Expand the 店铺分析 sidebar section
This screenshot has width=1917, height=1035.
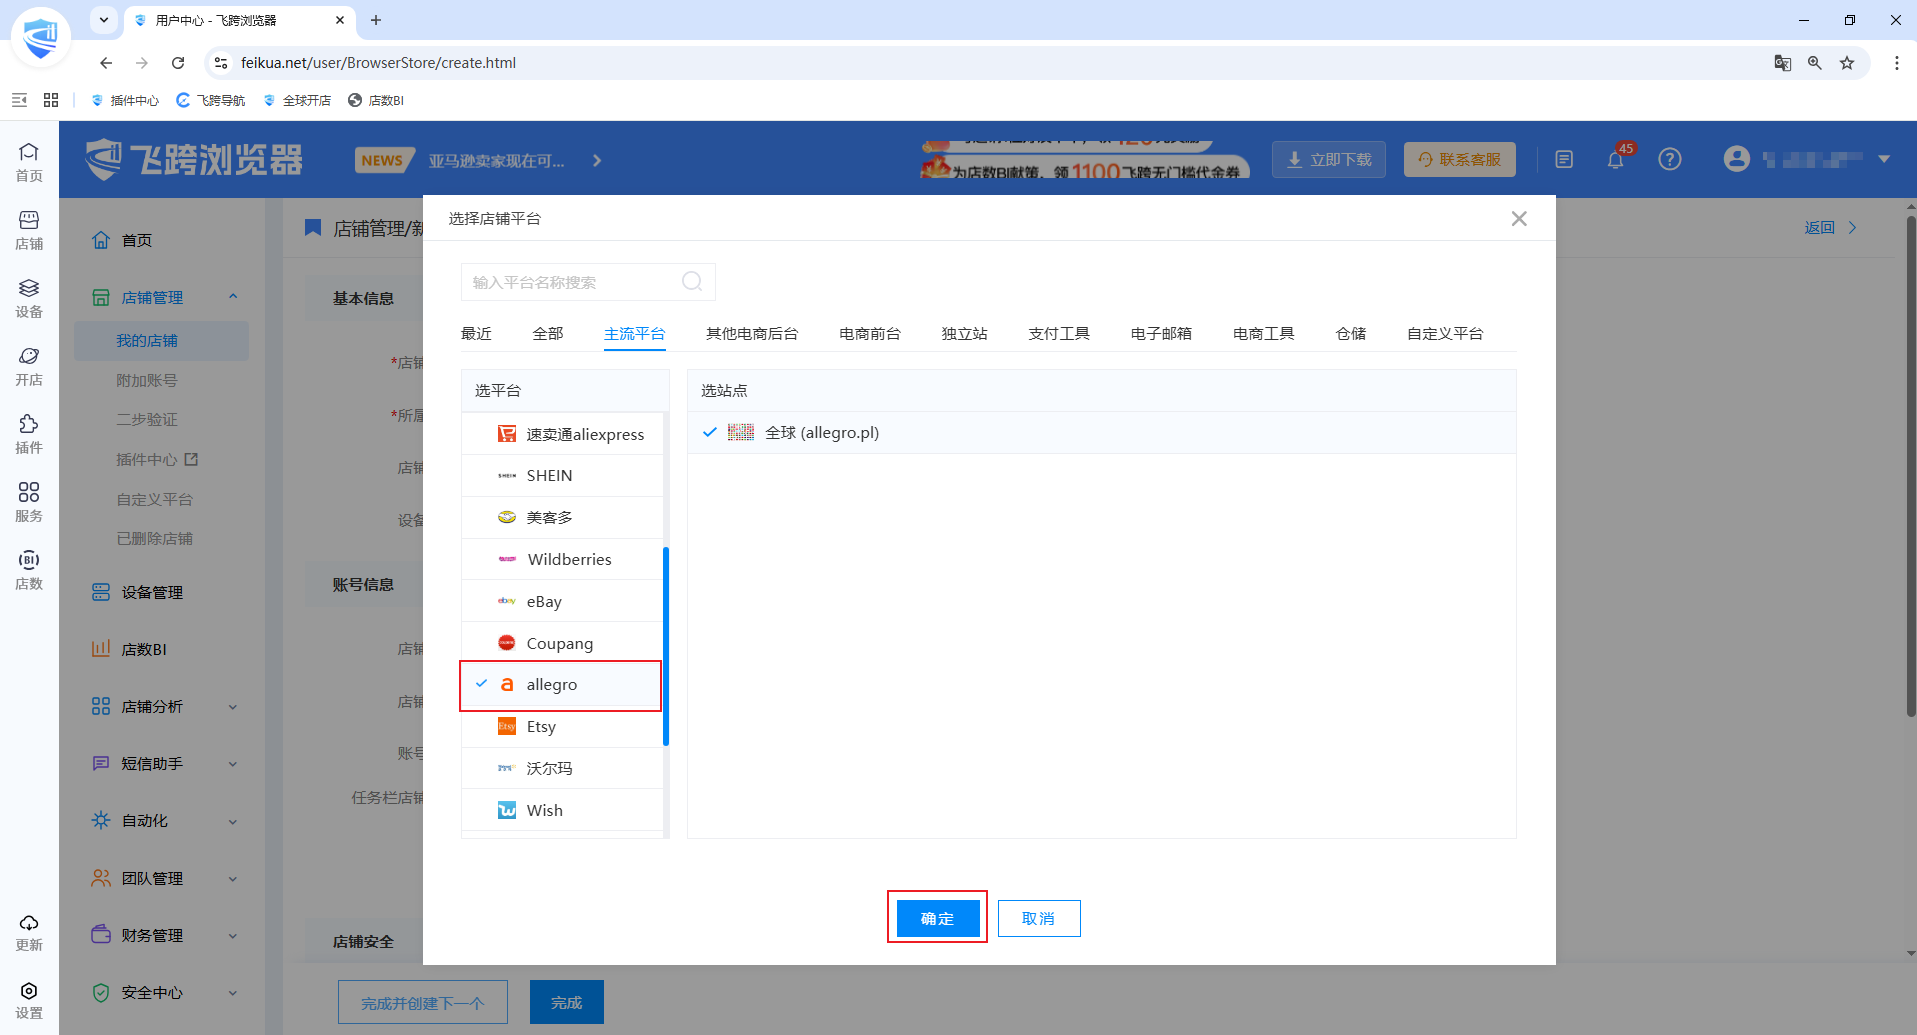[233, 707]
